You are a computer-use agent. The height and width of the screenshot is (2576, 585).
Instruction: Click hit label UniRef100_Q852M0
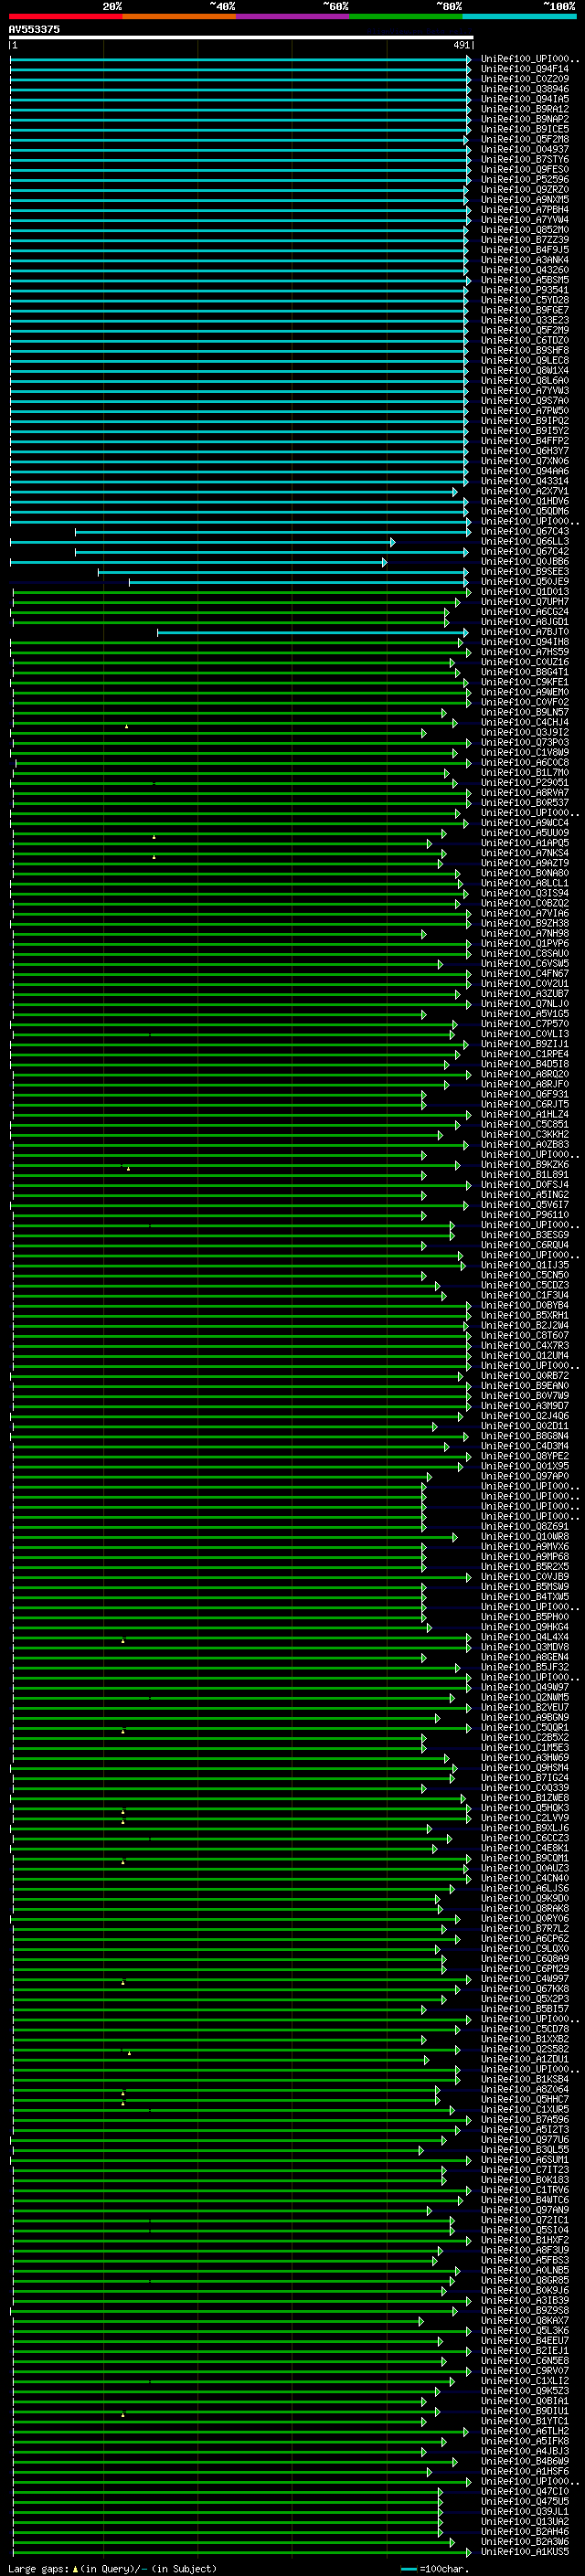point(524,230)
